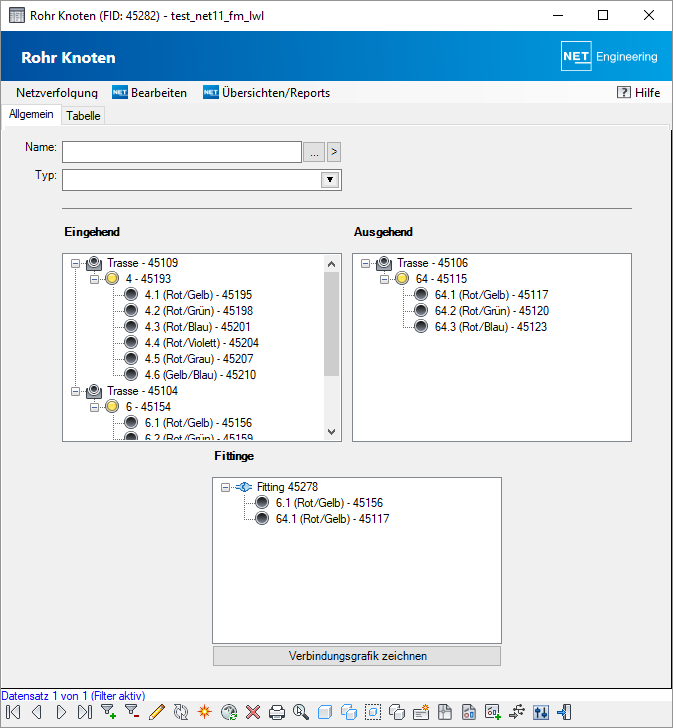673x728 pixels.
Task: Collapse the Fitting 45278 tree node
Action: (x=226, y=487)
